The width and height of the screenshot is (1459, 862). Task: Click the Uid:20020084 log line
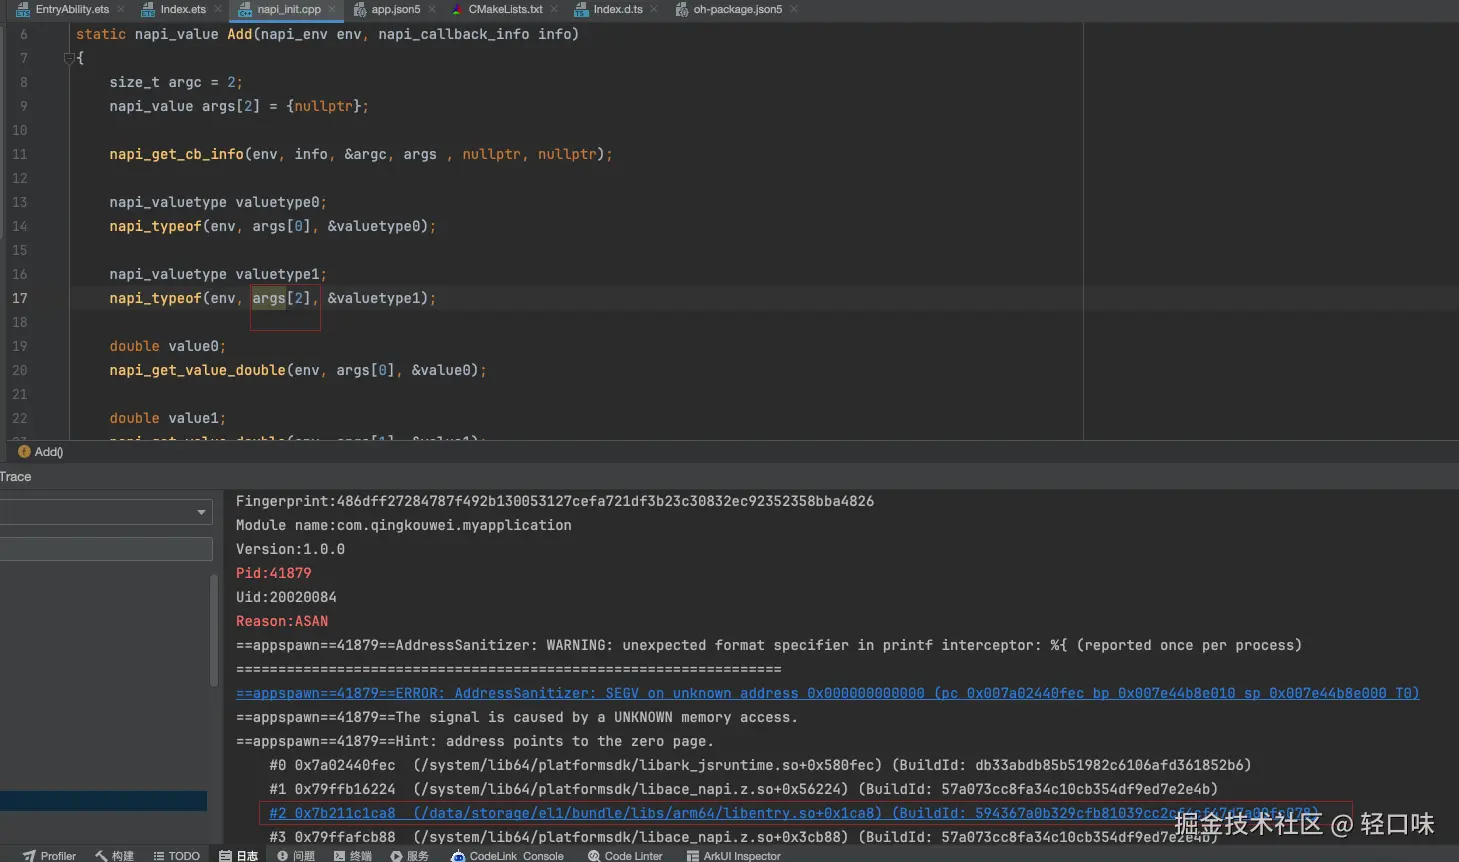coord(286,597)
